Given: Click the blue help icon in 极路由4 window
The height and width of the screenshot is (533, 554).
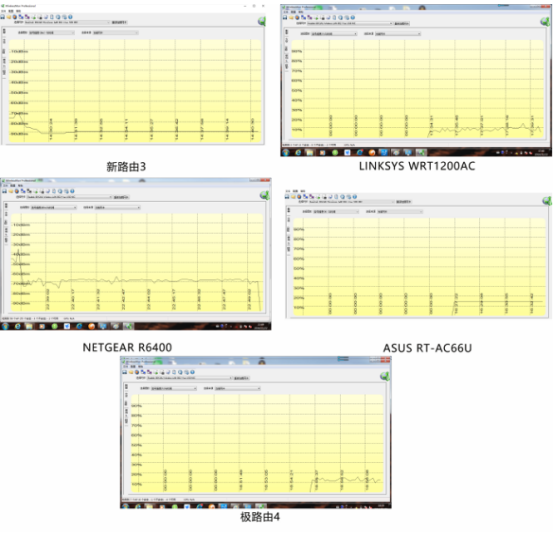Looking at the screenshot, I should coord(192,372).
